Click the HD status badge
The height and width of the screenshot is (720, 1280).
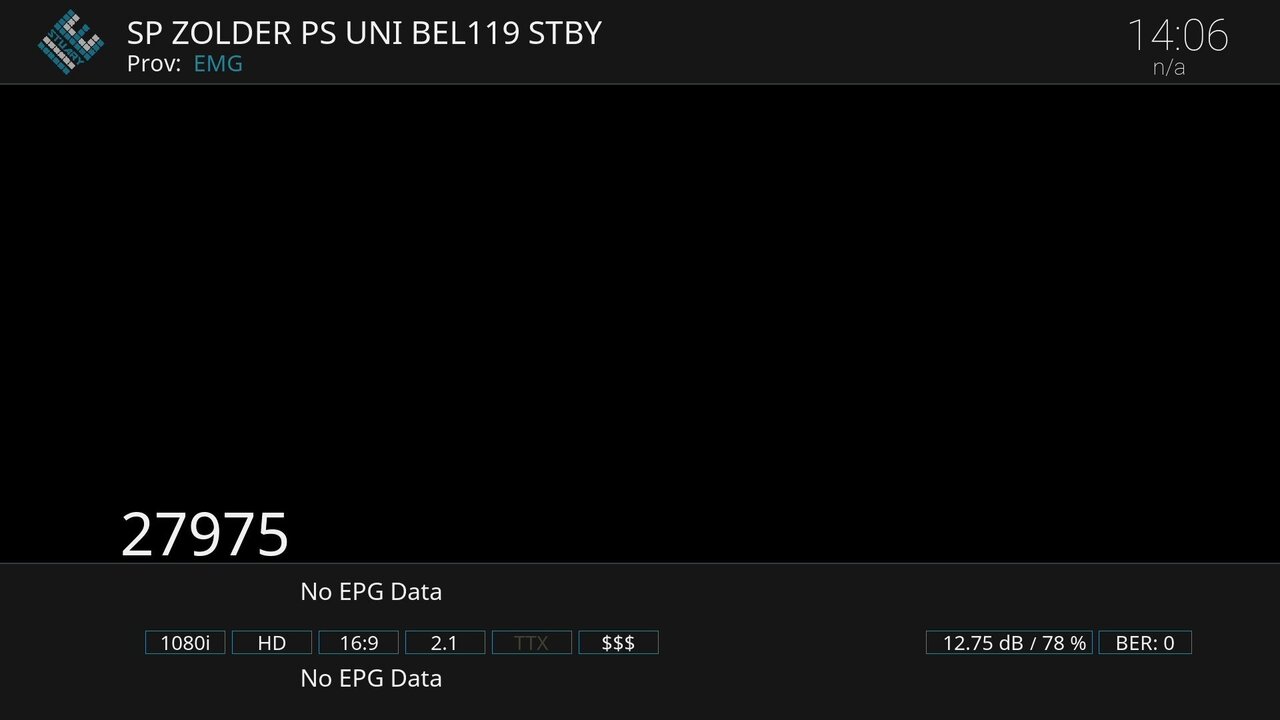[x=272, y=642]
